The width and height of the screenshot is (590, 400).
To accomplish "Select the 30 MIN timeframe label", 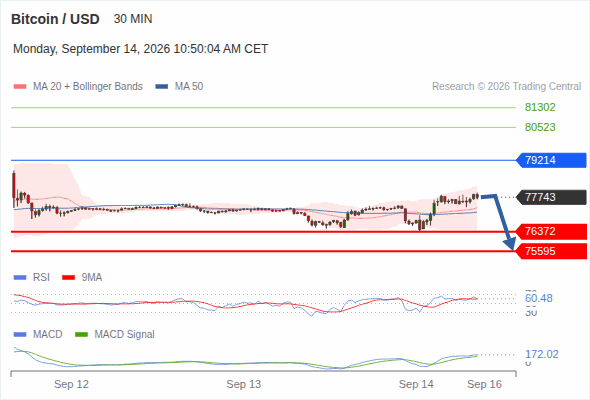I will 133,19.
